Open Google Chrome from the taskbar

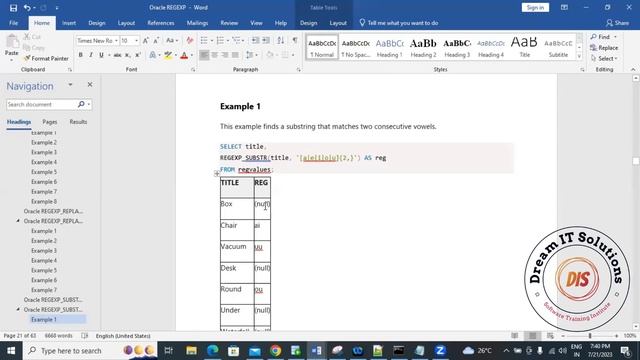[276, 350]
